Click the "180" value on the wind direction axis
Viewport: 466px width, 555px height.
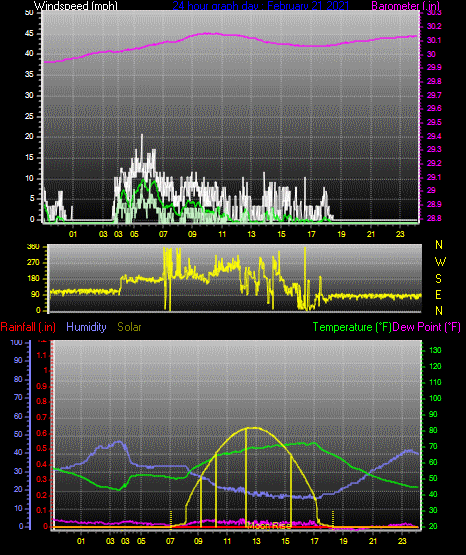click(x=33, y=279)
